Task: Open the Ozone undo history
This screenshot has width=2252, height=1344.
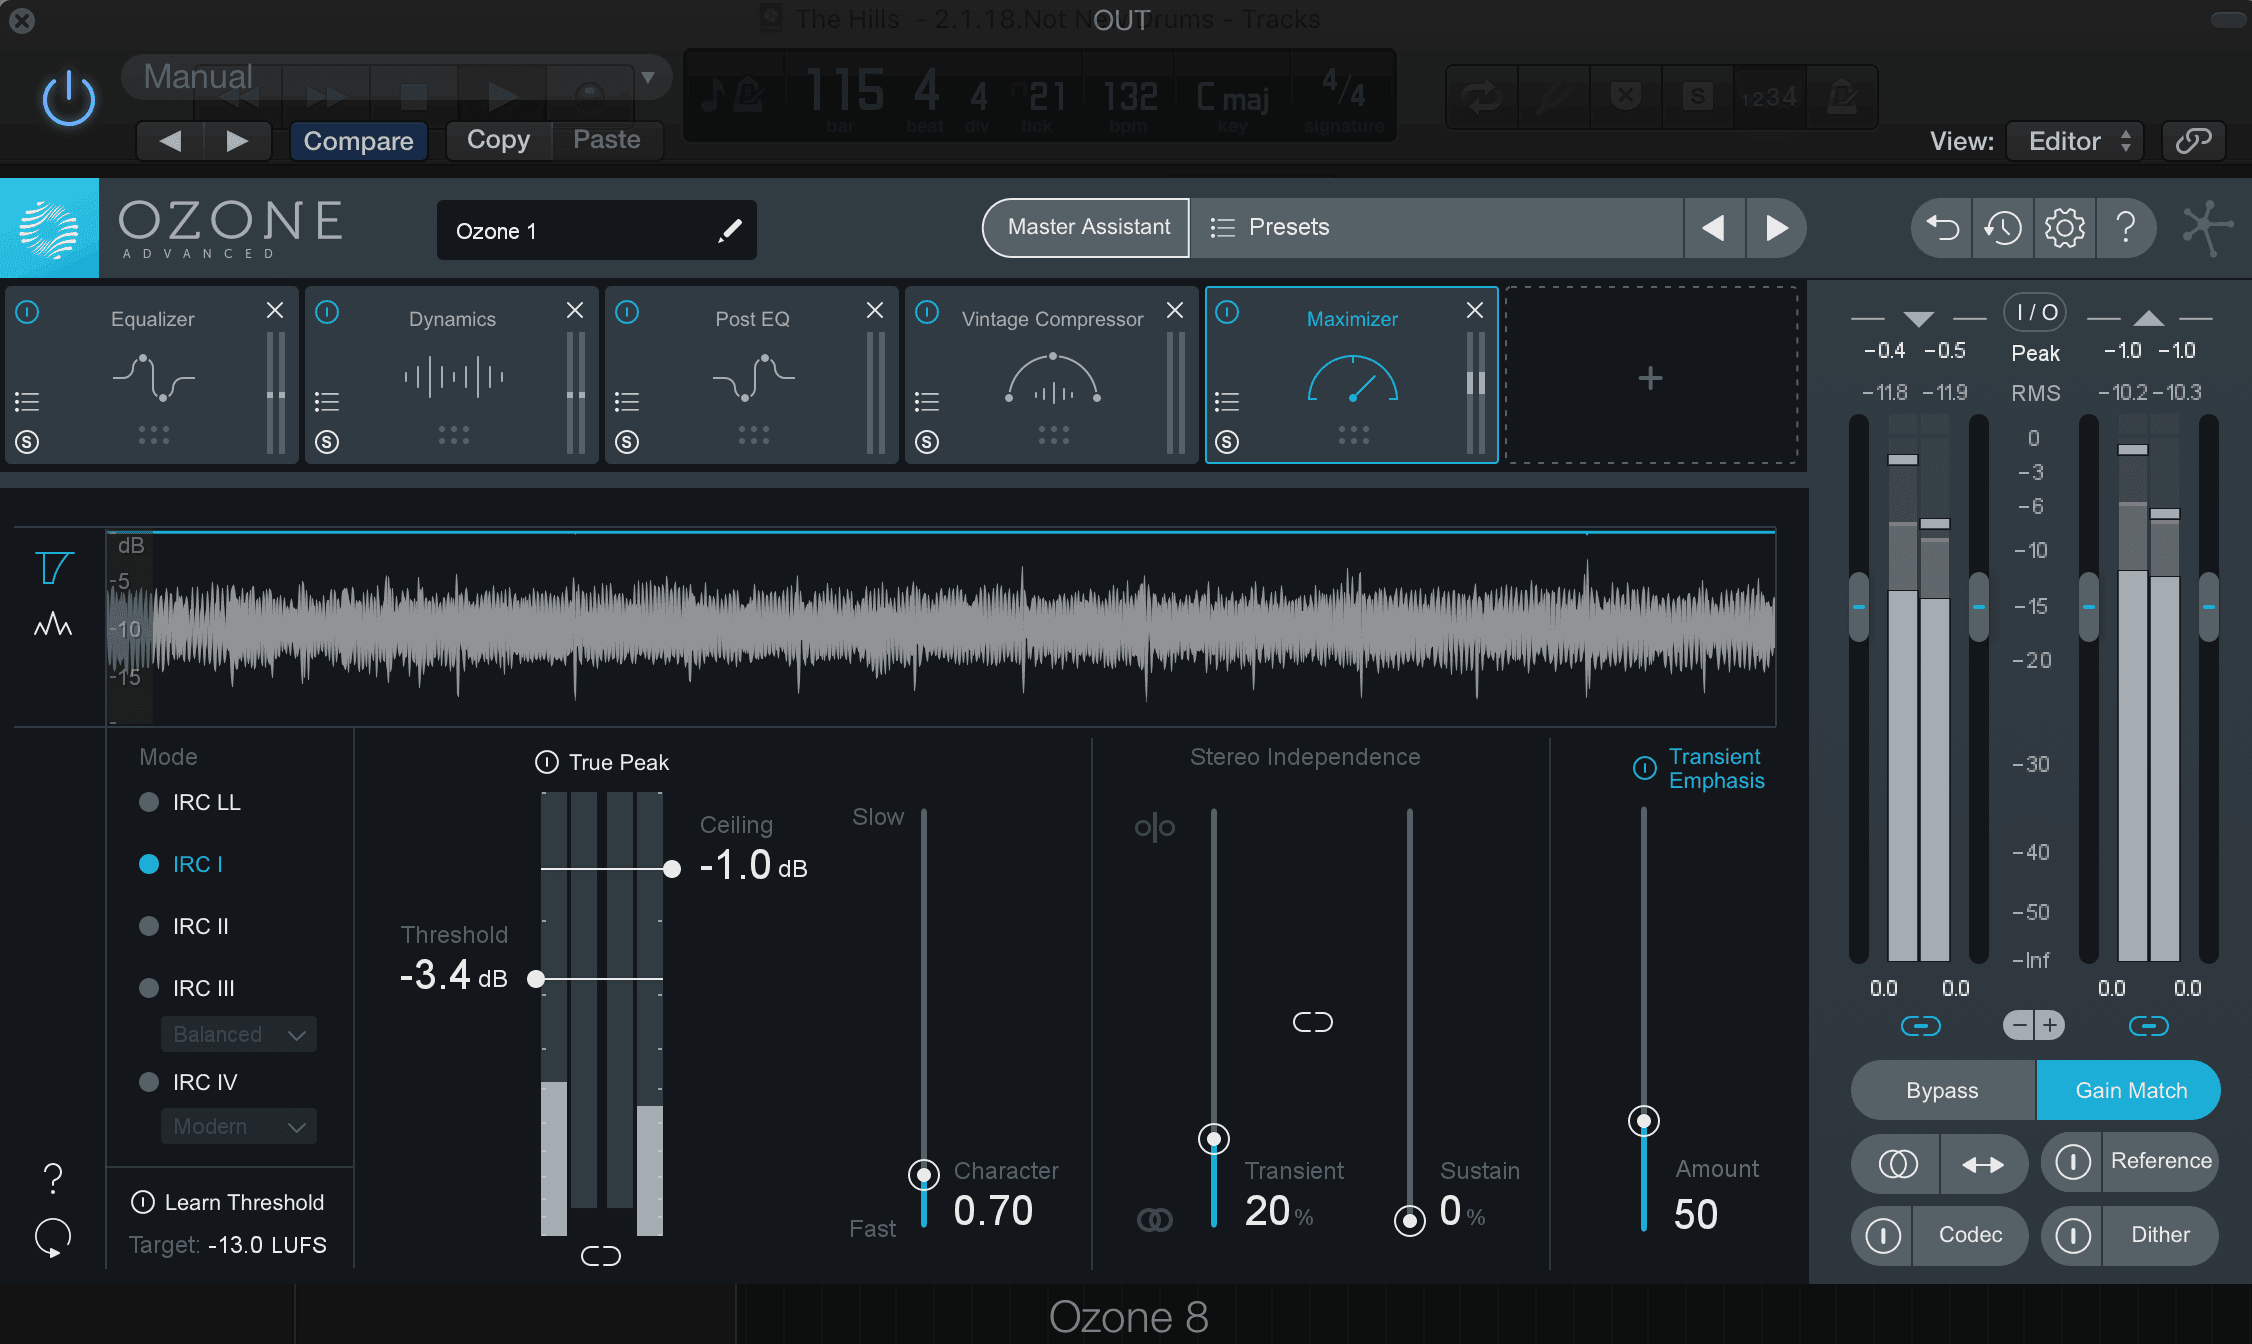Action: 2003,228
